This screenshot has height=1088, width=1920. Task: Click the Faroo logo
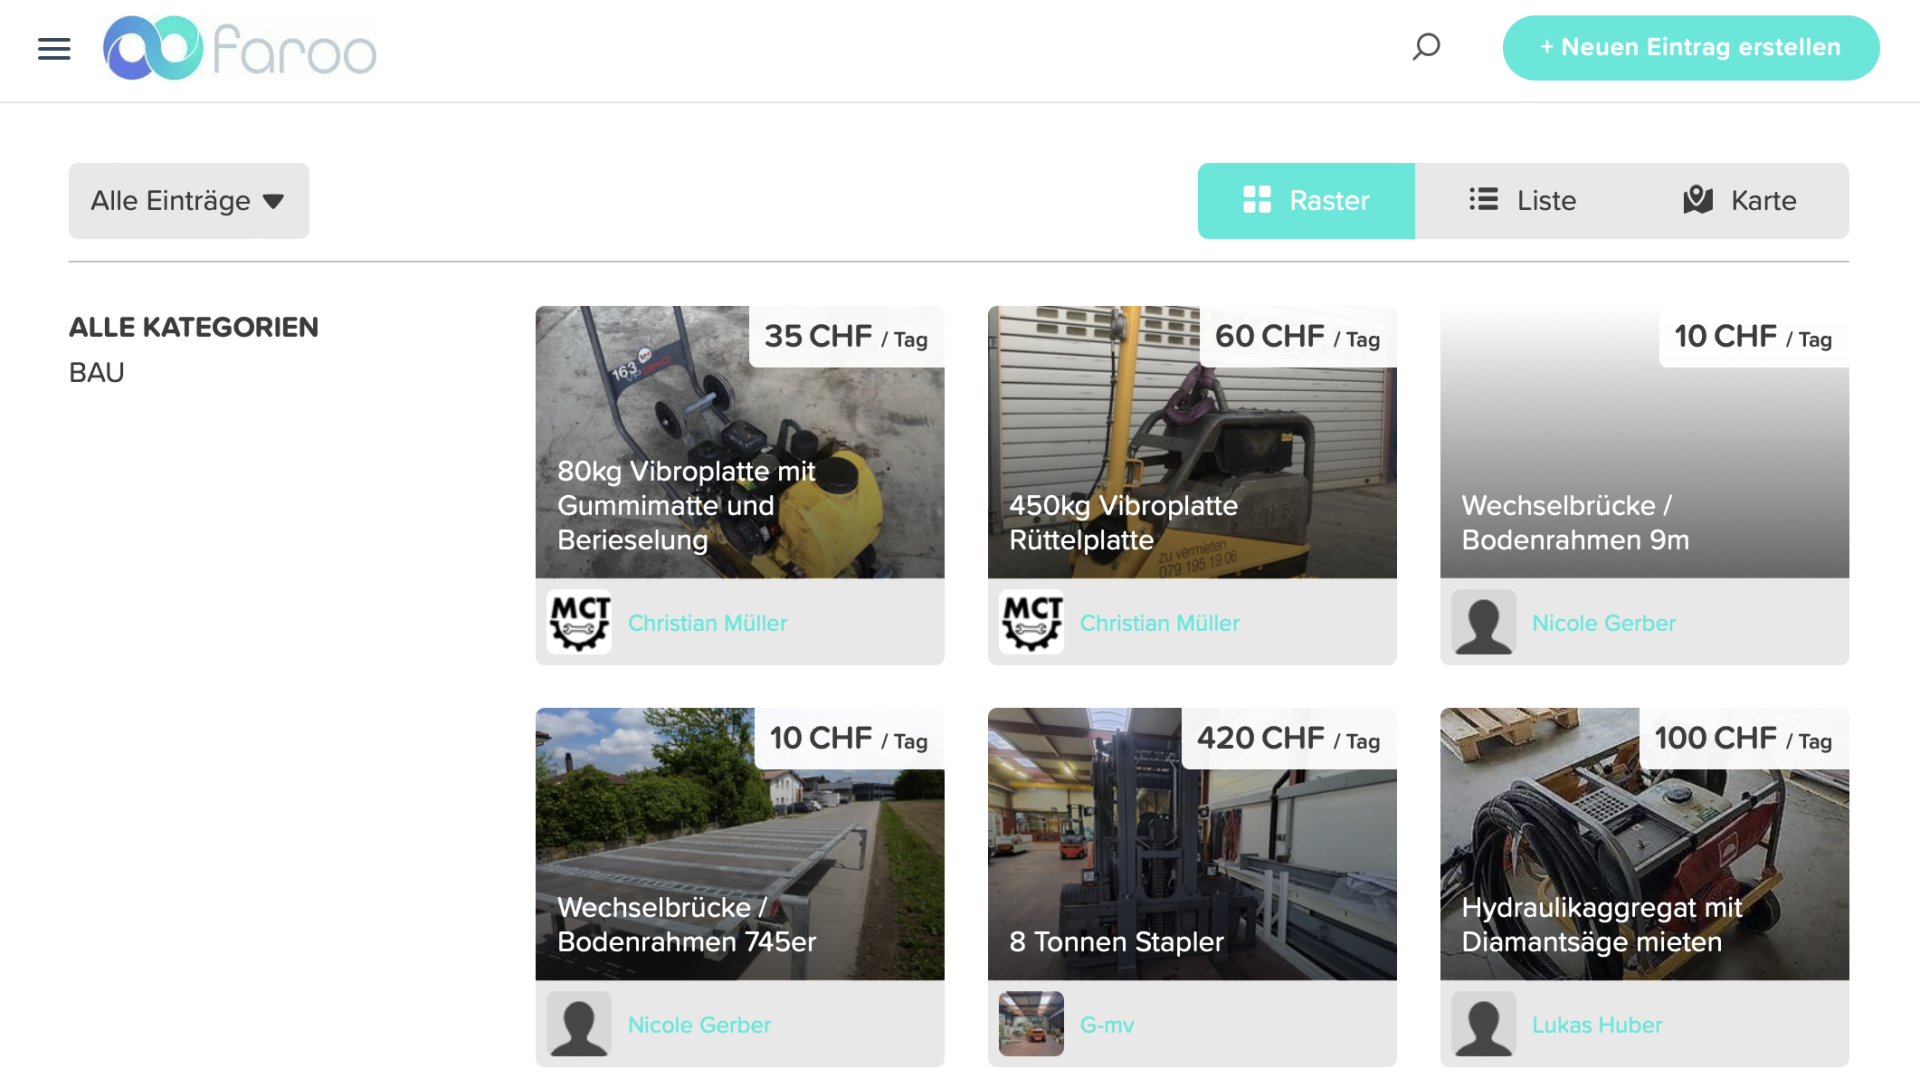tap(240, 48)
